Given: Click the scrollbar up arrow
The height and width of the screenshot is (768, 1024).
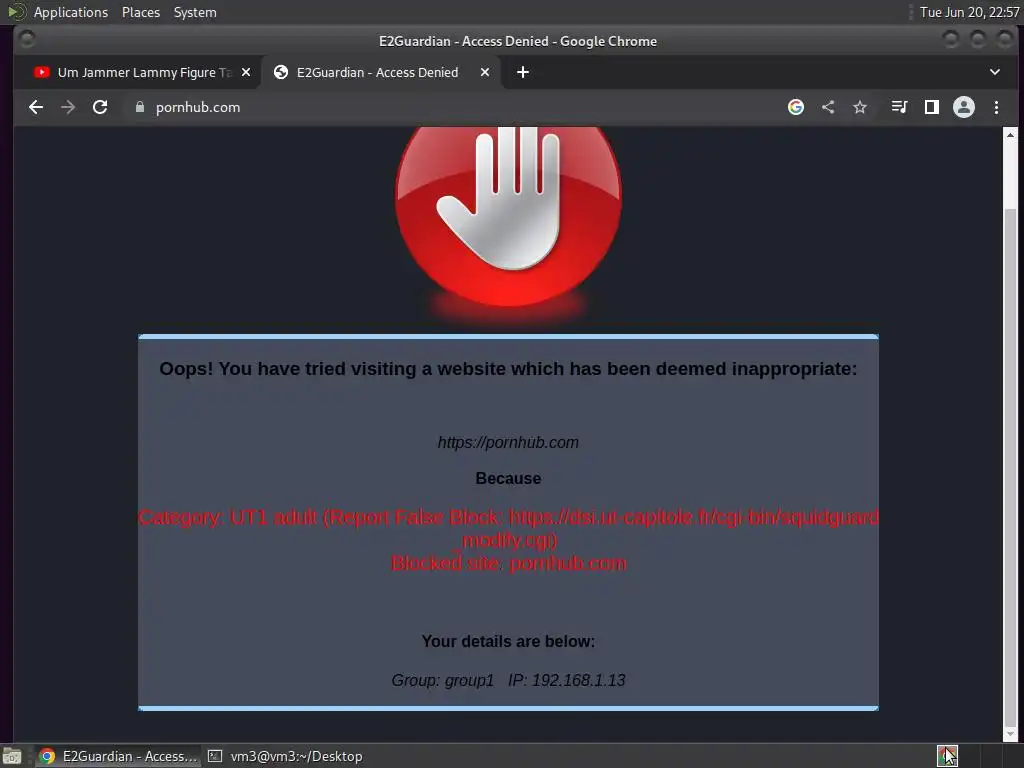Looking at the screenshot, I should pos(1010,135).
